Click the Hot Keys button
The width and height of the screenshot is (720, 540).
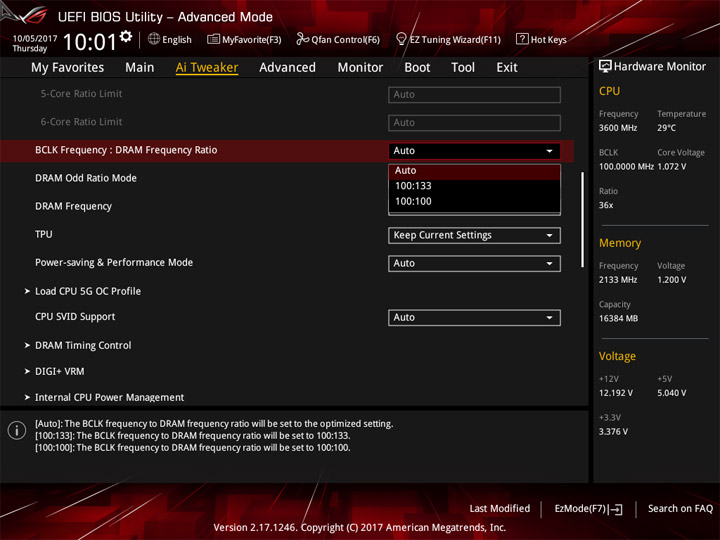(x=541, y=39)
